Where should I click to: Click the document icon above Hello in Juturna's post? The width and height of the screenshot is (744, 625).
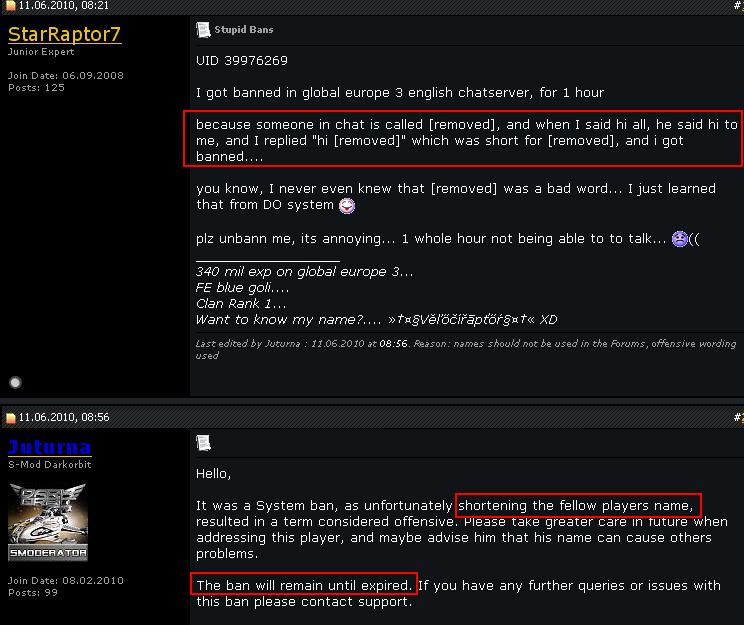tap(203, 443)
